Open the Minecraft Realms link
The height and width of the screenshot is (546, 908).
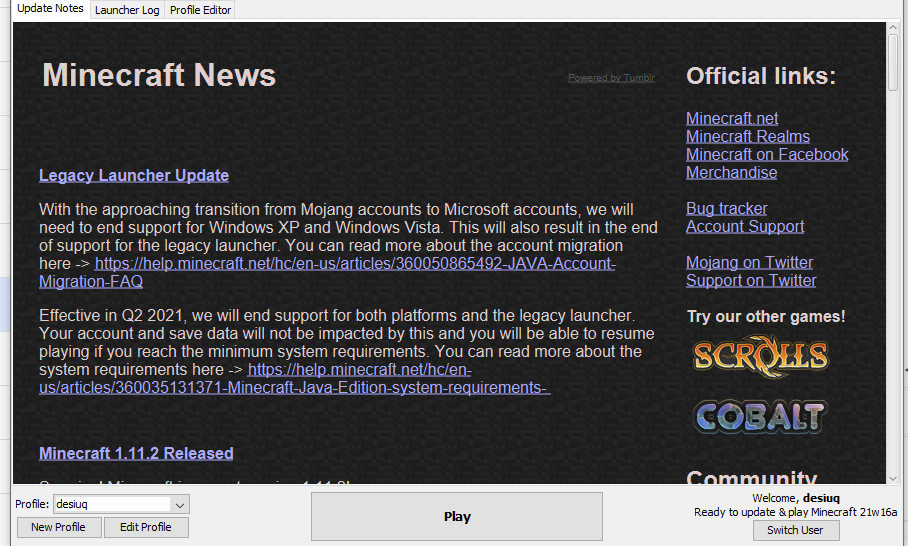point(748,137)
